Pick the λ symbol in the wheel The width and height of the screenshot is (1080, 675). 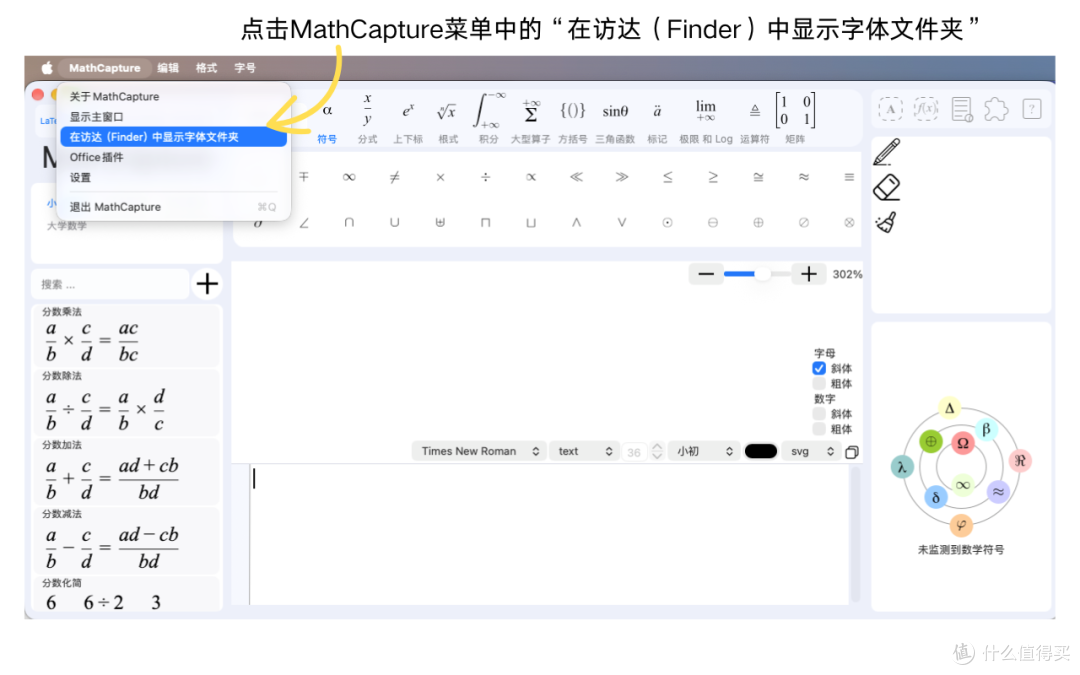902,467
